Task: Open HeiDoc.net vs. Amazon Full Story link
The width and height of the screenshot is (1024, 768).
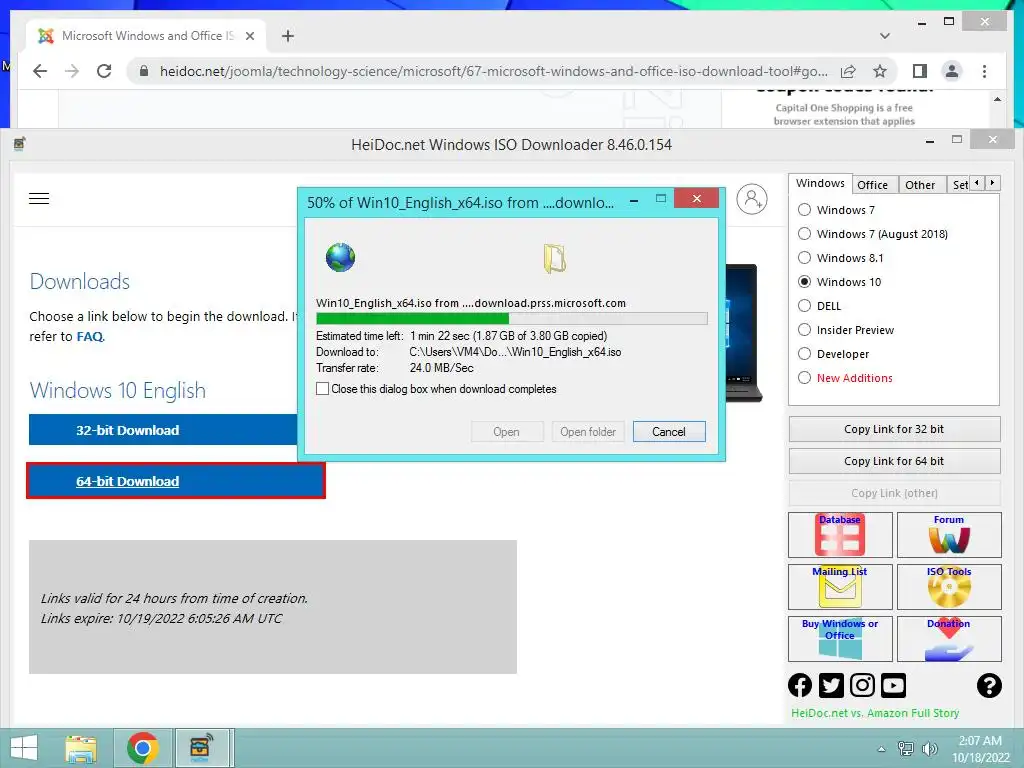Action: click(875, 713)
